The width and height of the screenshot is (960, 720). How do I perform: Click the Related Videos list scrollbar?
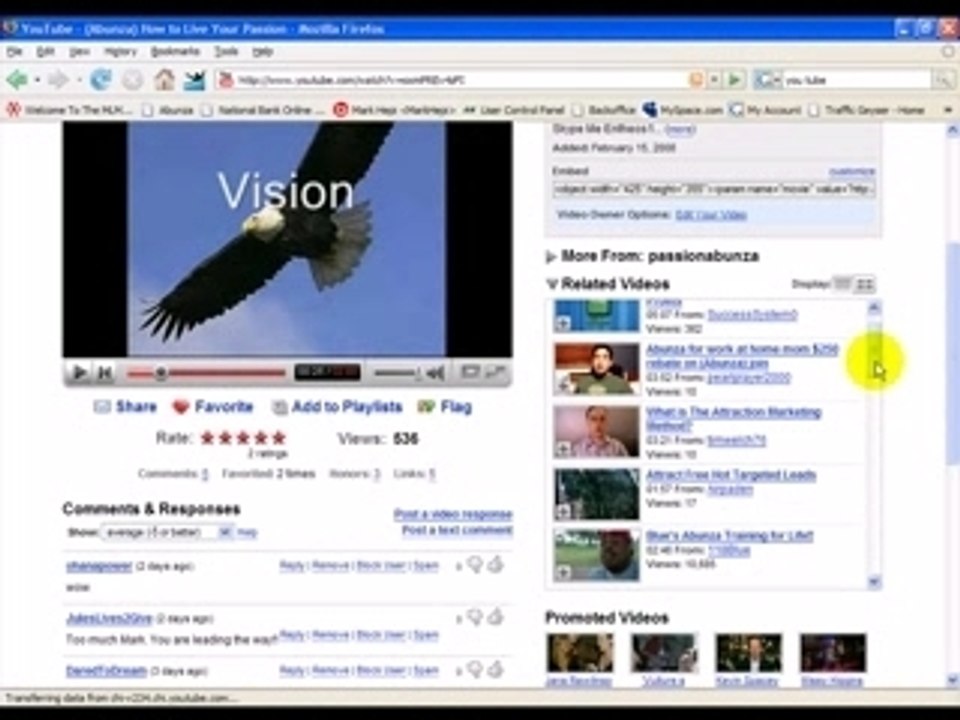(x=874, y=444)
